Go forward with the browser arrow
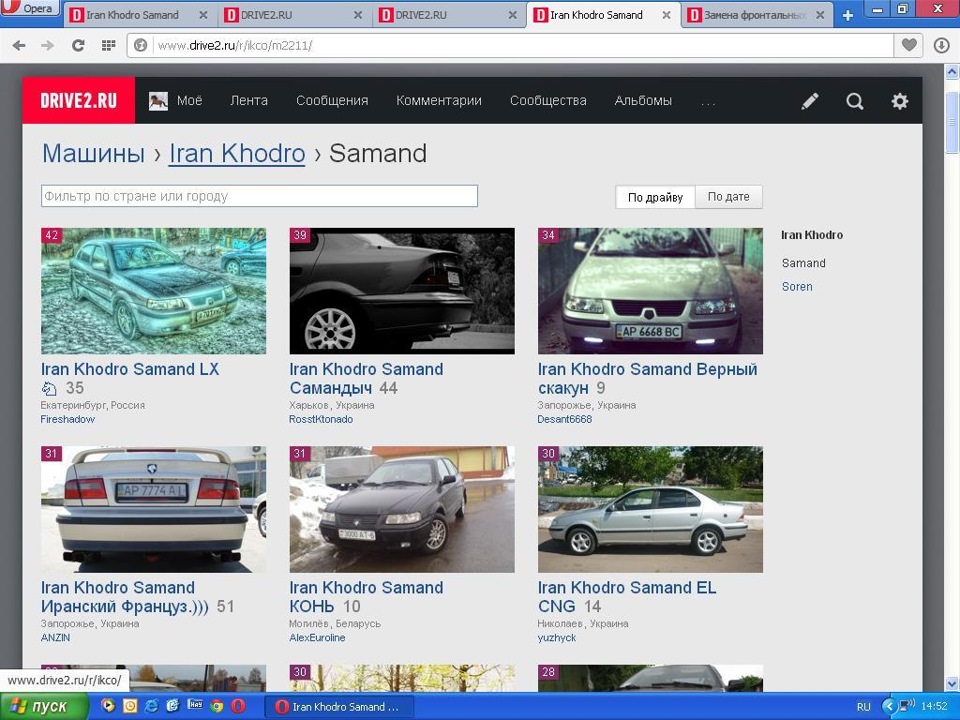Viewport: 960px width, 720px height. click(x=47, y=45)
